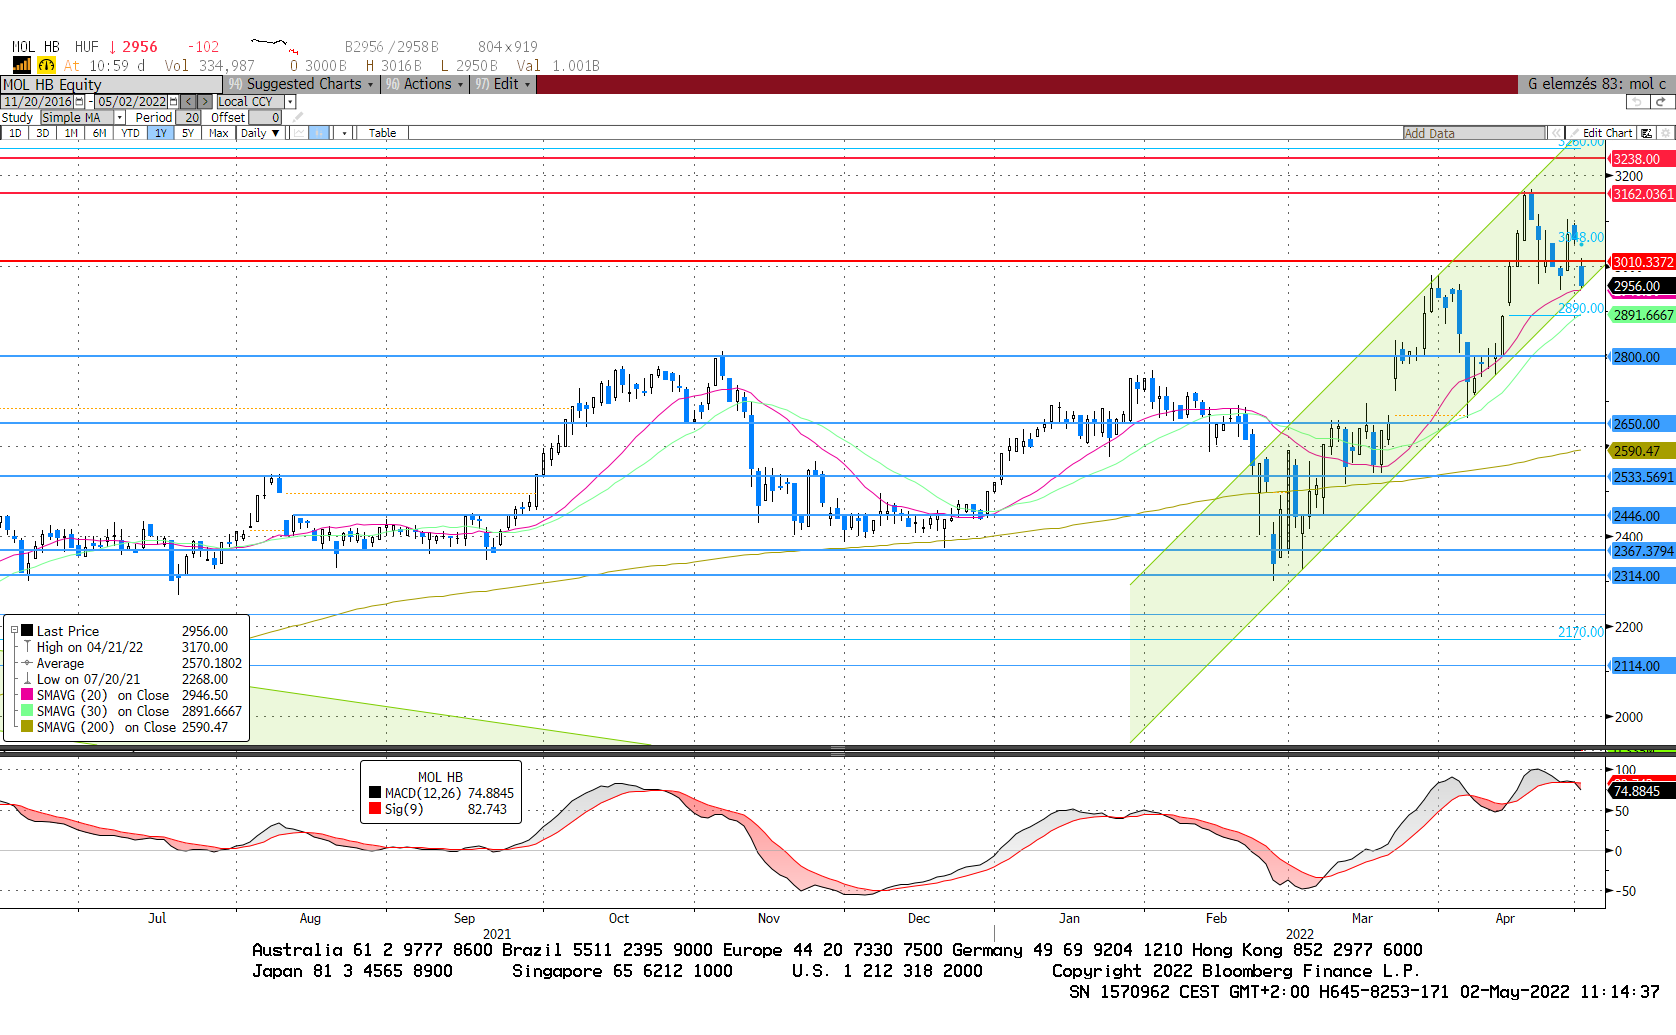Select the candlestick chart type icon
The image size is (1676, 1035).
[x=319, y=133]
